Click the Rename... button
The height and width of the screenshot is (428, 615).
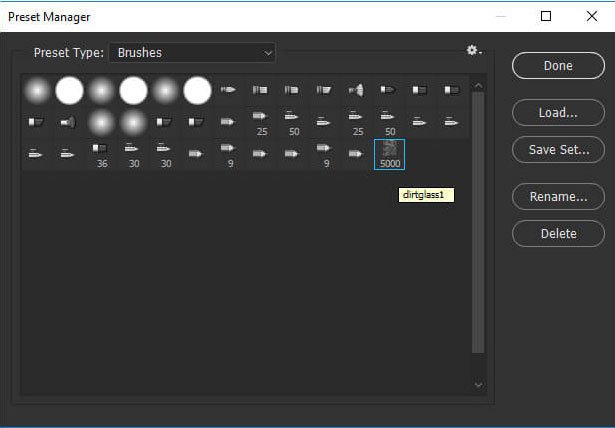click(558, 196)
